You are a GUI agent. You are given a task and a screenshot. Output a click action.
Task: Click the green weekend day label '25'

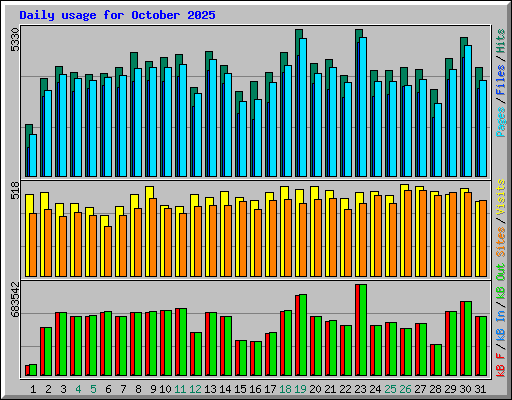[390, 389]
